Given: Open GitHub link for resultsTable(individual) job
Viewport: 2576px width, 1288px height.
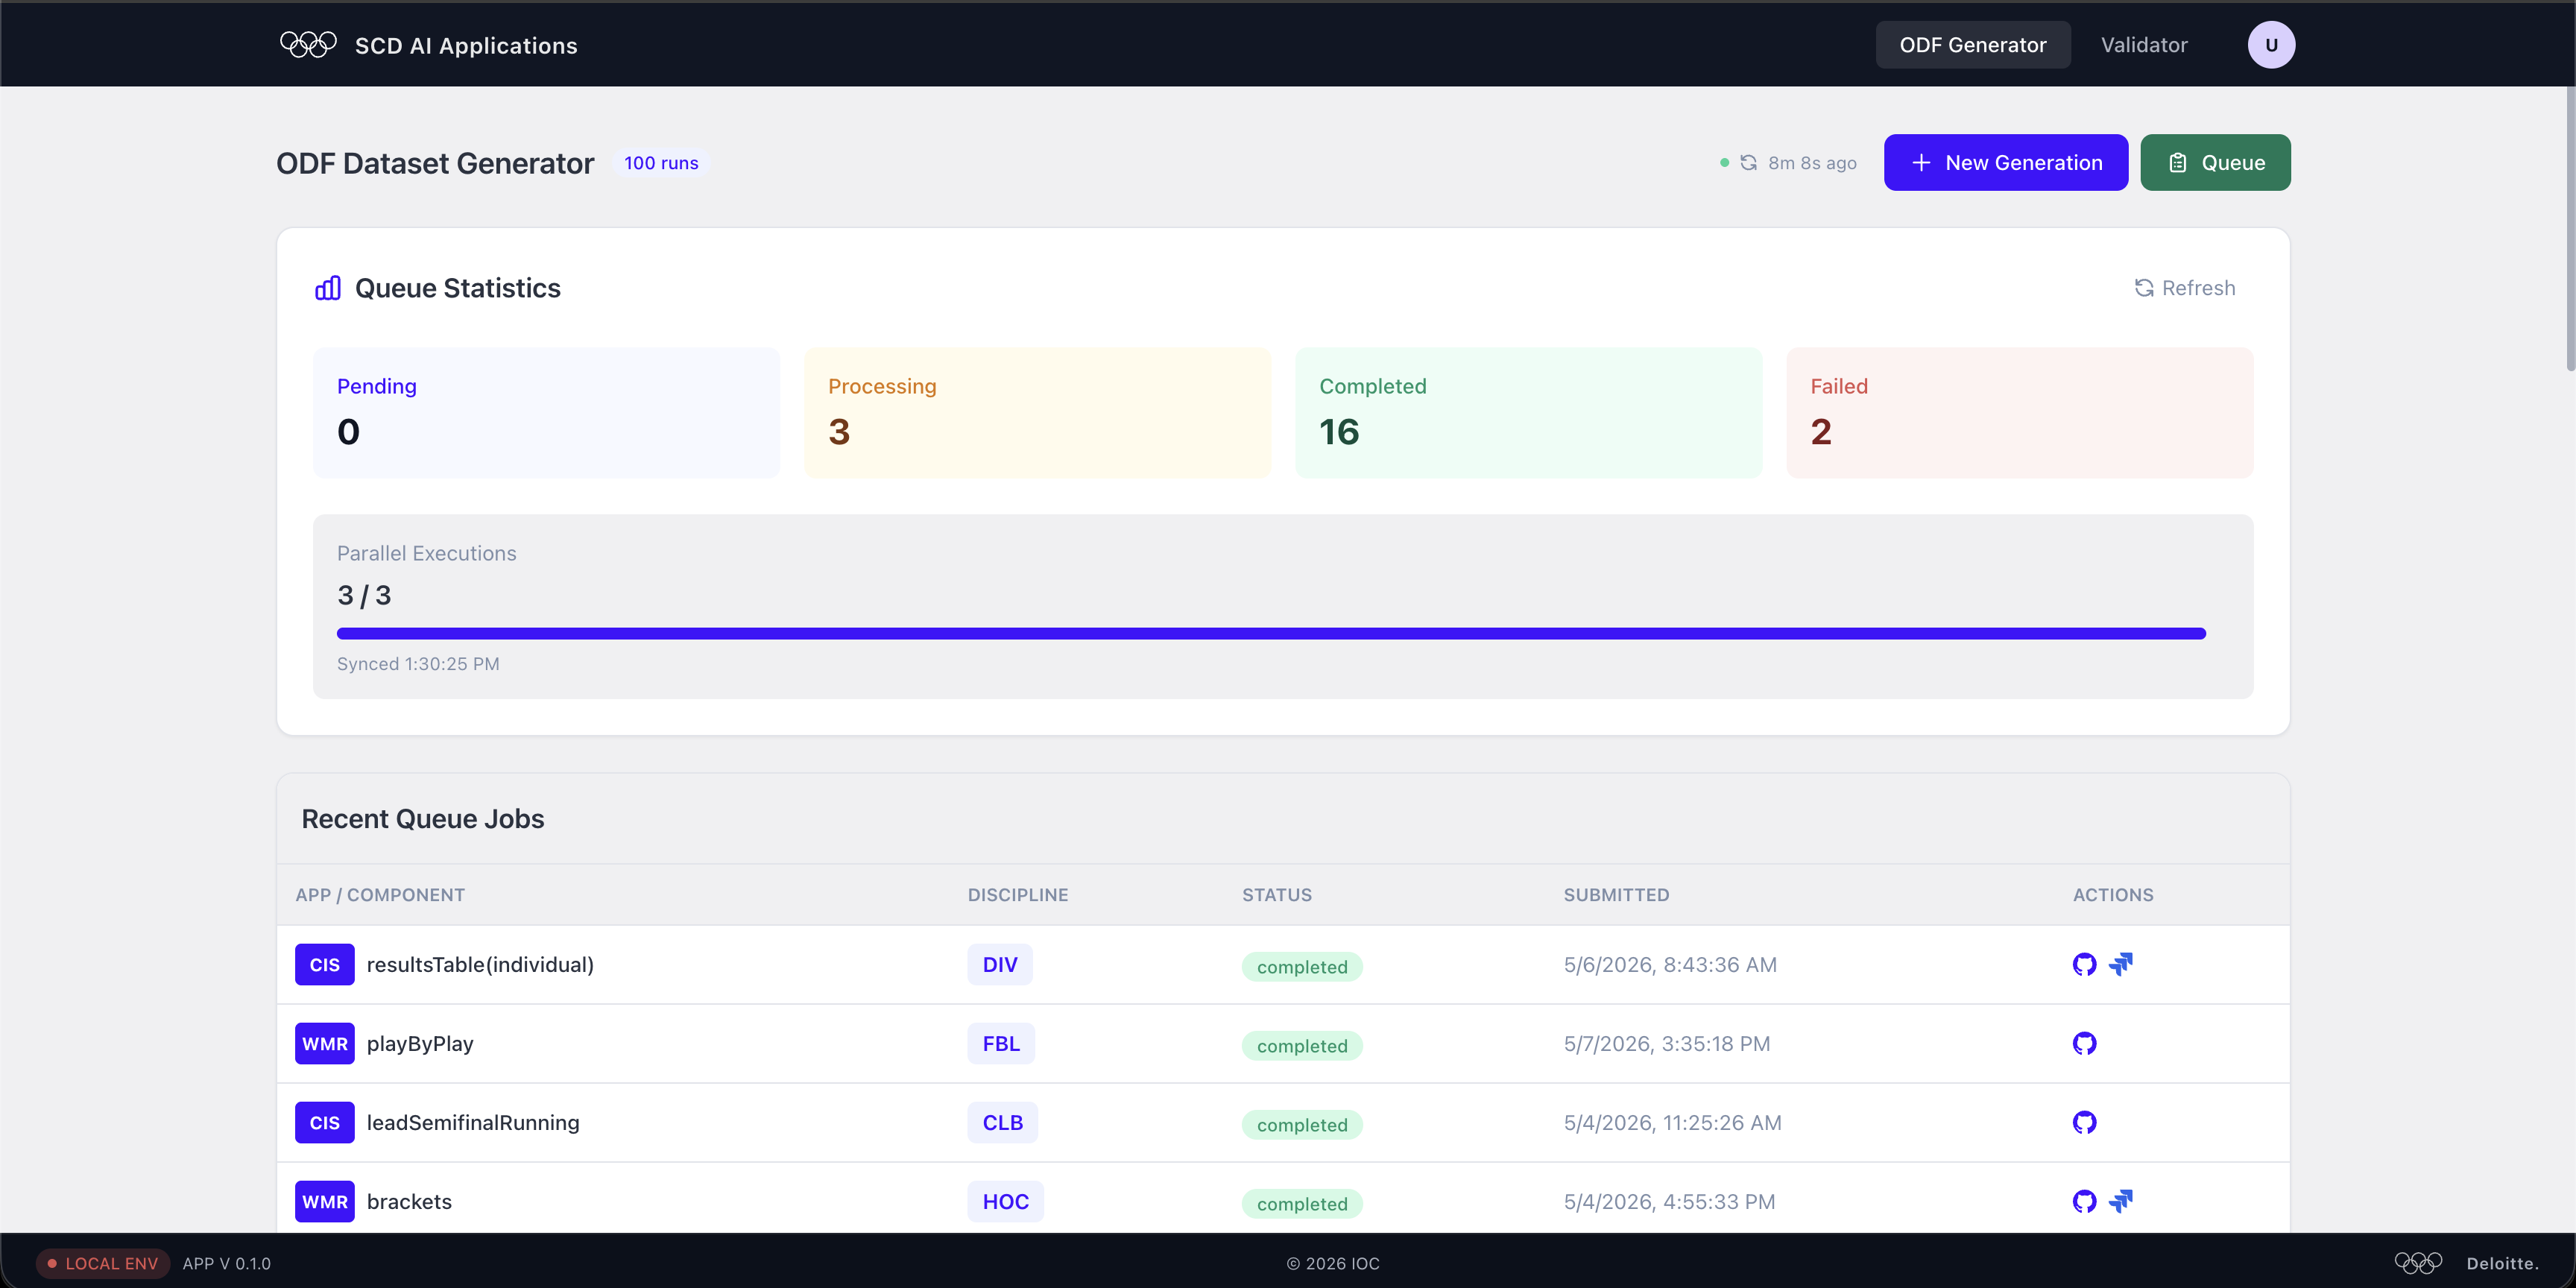Looking at the screenshot, I should point(2084,965).
